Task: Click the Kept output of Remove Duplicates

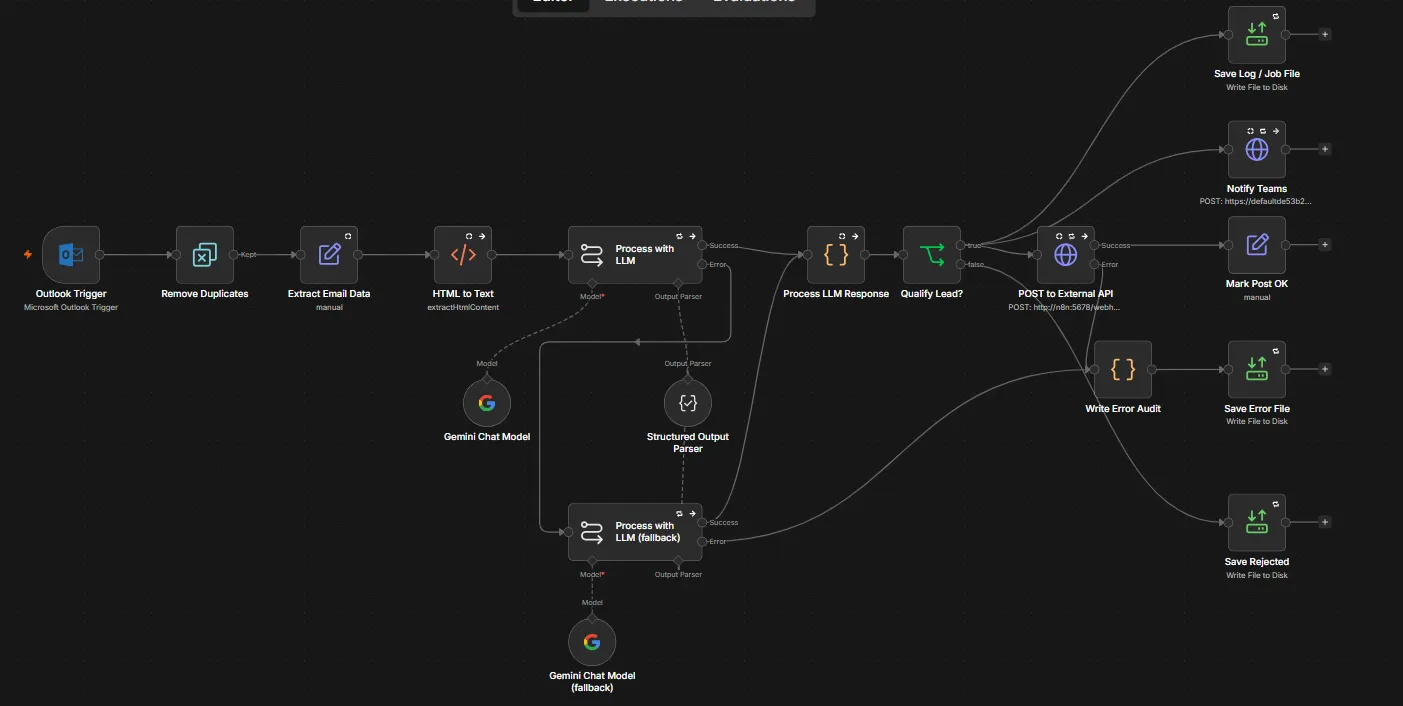Action: [234, 255]
